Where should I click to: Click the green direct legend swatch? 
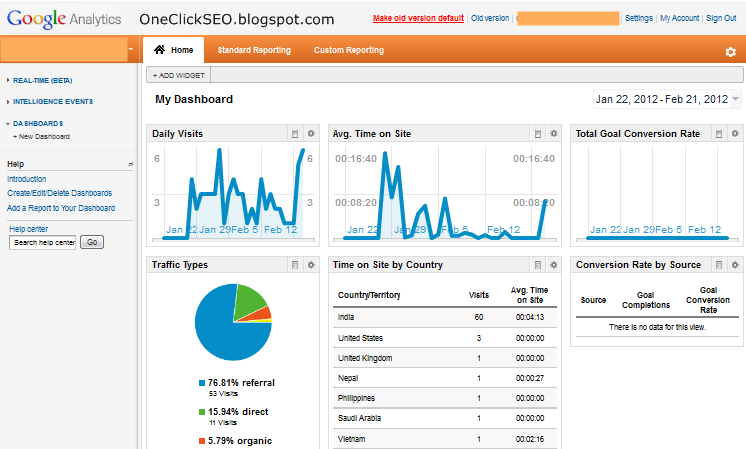202,412
